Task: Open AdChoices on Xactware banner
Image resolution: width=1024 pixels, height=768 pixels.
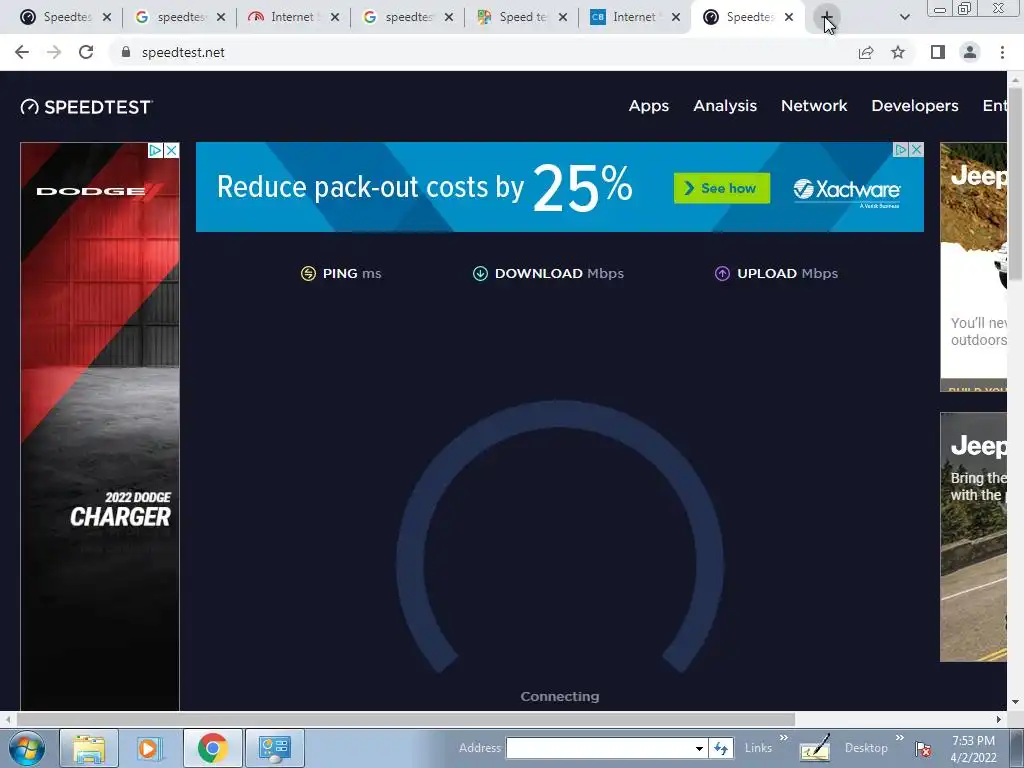Action: click(901, 150)
